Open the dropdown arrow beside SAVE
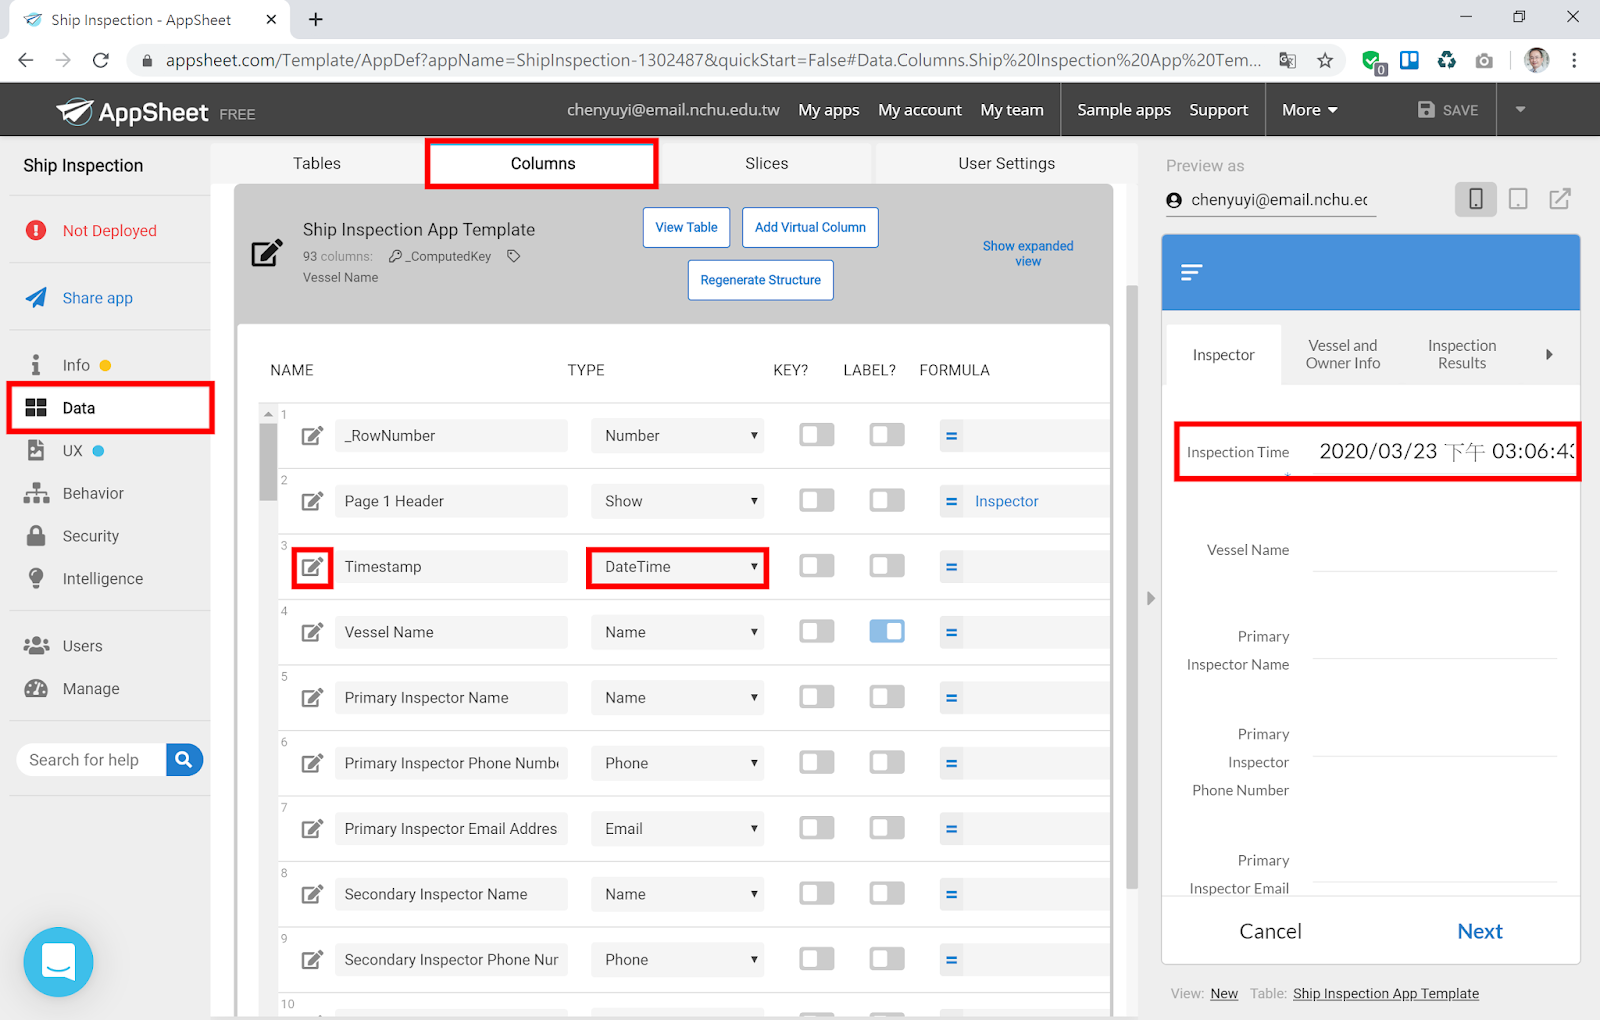 (x=1520, y=110)
